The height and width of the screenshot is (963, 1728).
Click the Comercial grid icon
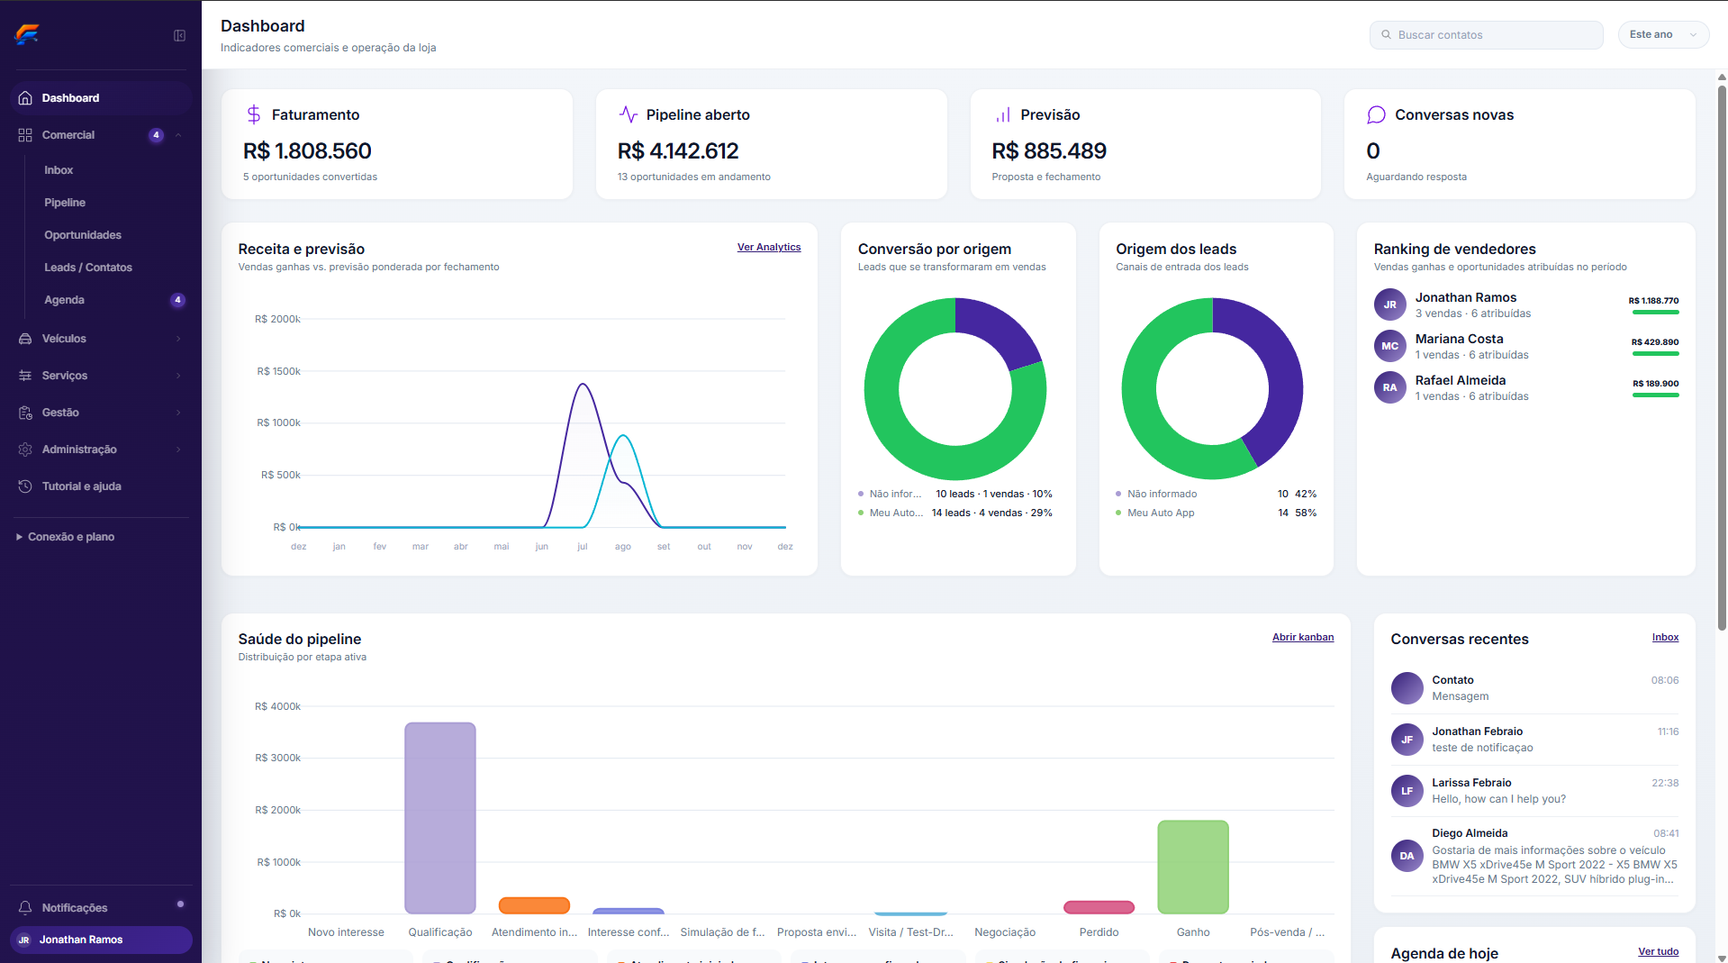pos(25,135)
